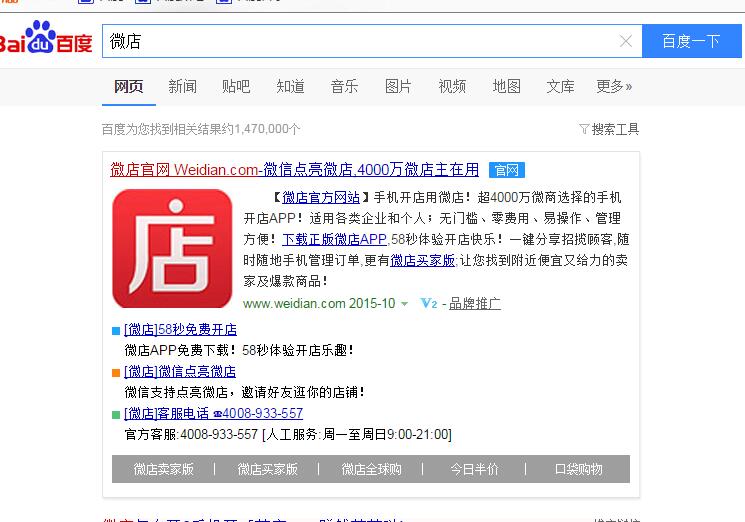
Task: Open the 微店官网 Weidian.com result title
Action: [x=294, y=169]
